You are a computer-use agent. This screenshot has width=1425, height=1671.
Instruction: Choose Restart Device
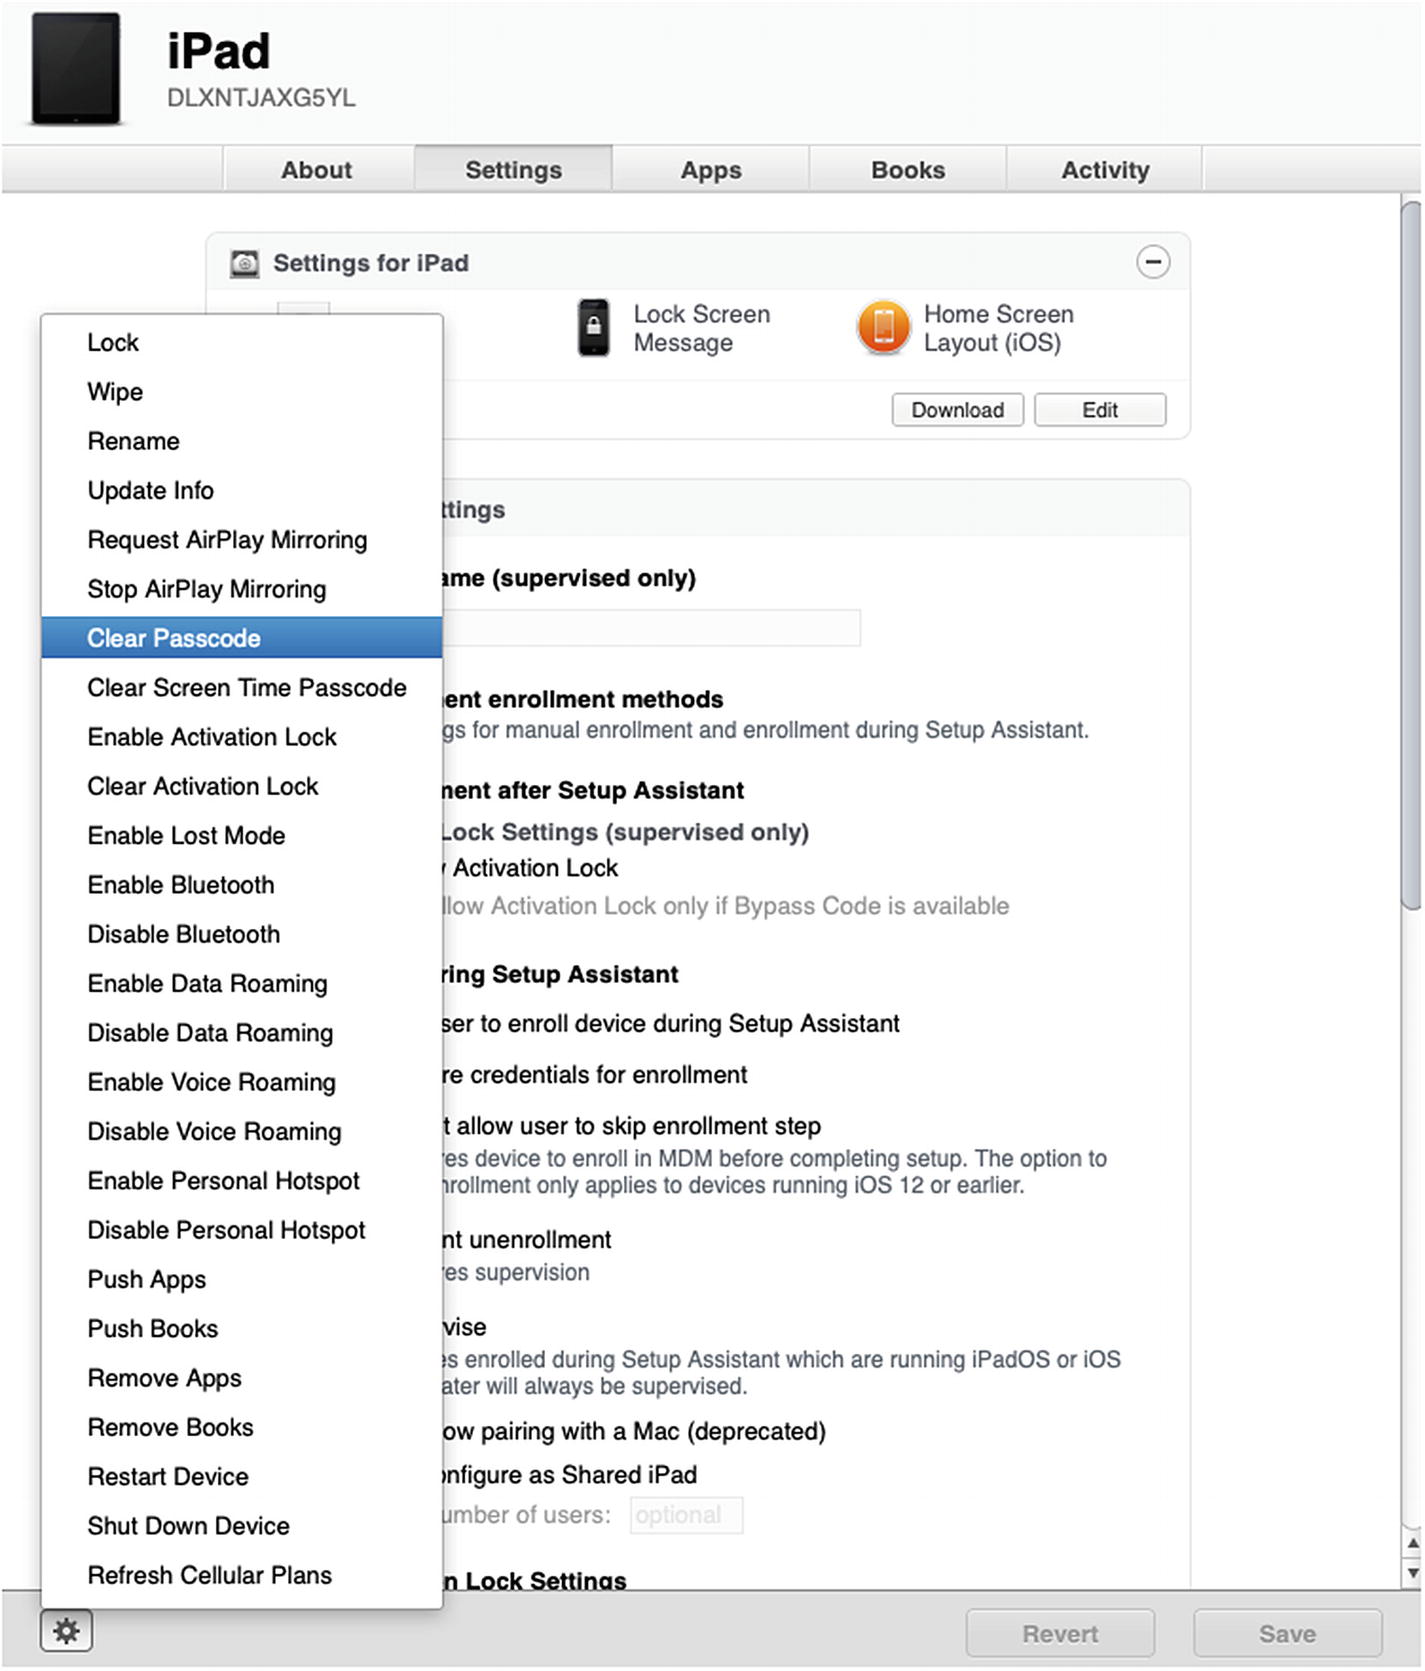tap(242, 1477)
